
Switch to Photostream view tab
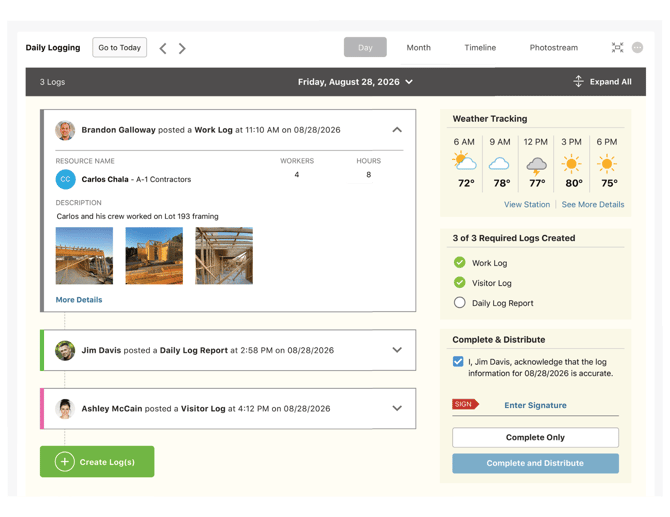tap(553, 47)
